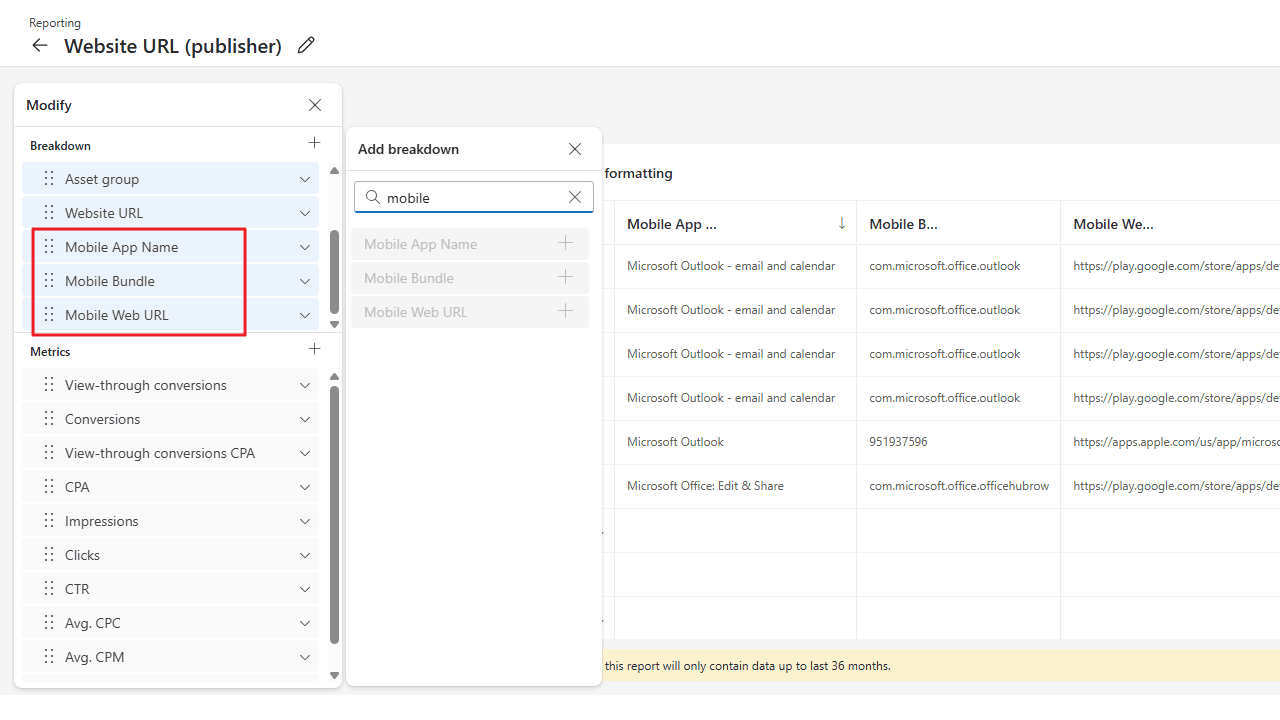1280x720 pixels.
Task: Grab Clicks drag handle
Action: point(49,555)
